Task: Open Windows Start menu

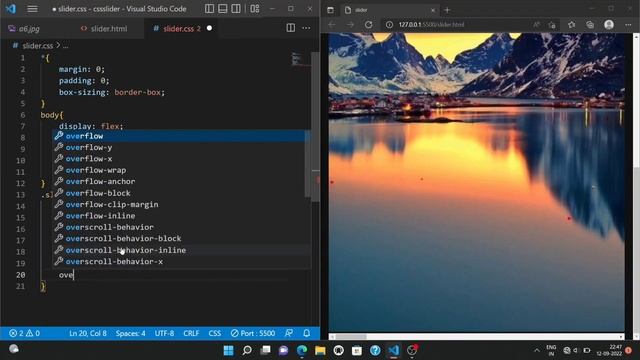Action: [x=229, y=350]
